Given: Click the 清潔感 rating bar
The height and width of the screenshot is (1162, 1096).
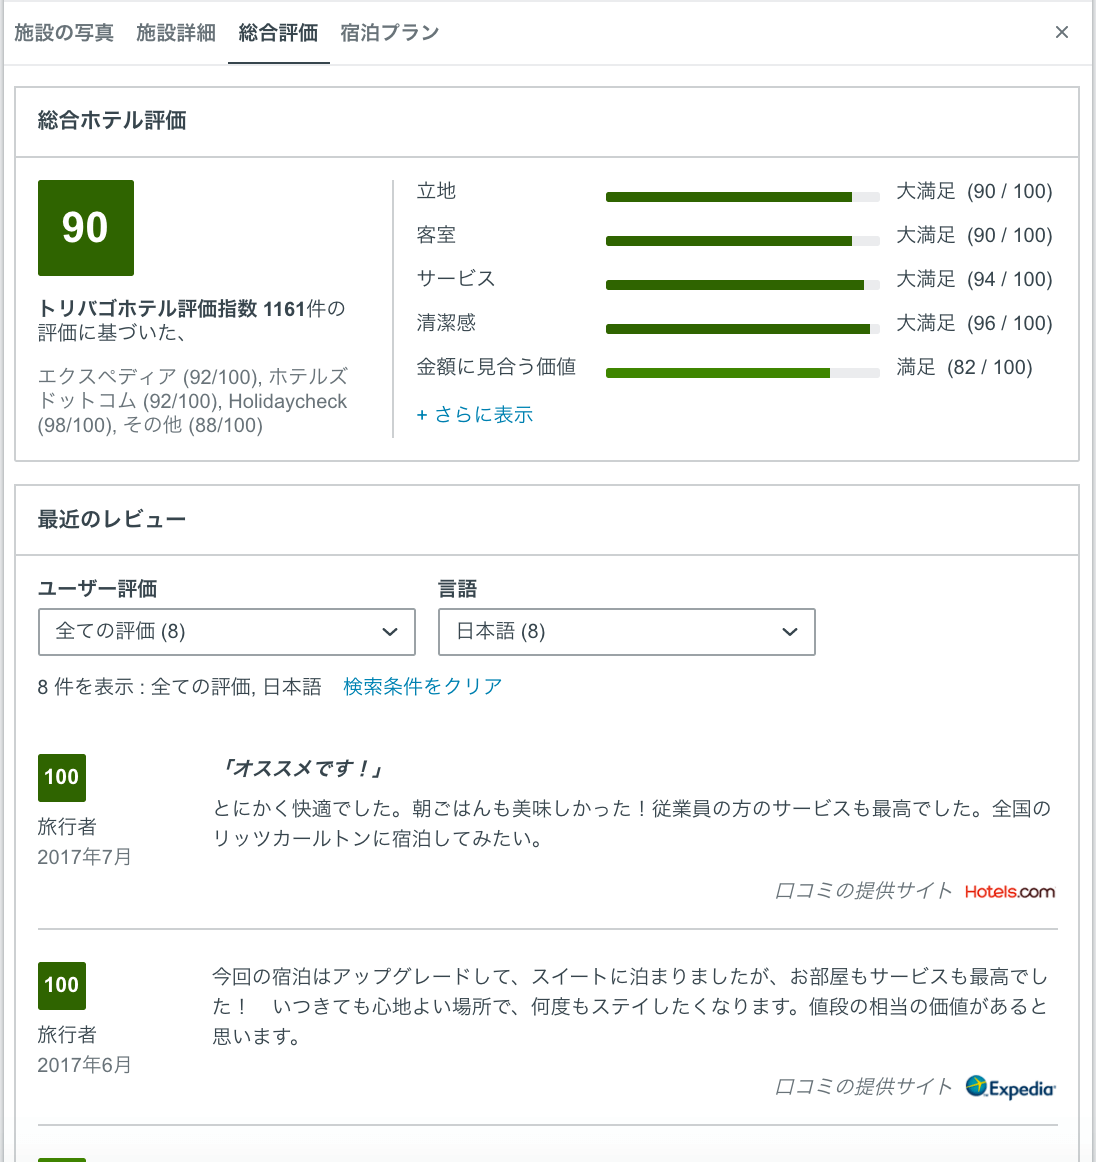Looking at the screenshot, I should (742, 329).
